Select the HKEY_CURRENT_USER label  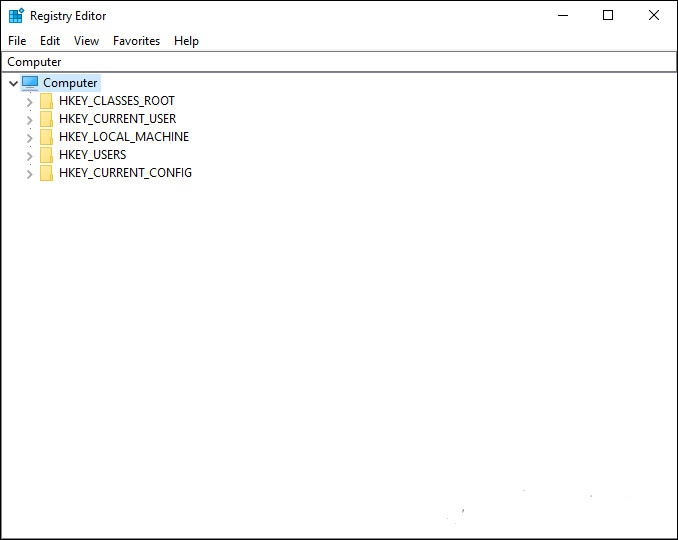pyautogui.click(x=118, y=119)
